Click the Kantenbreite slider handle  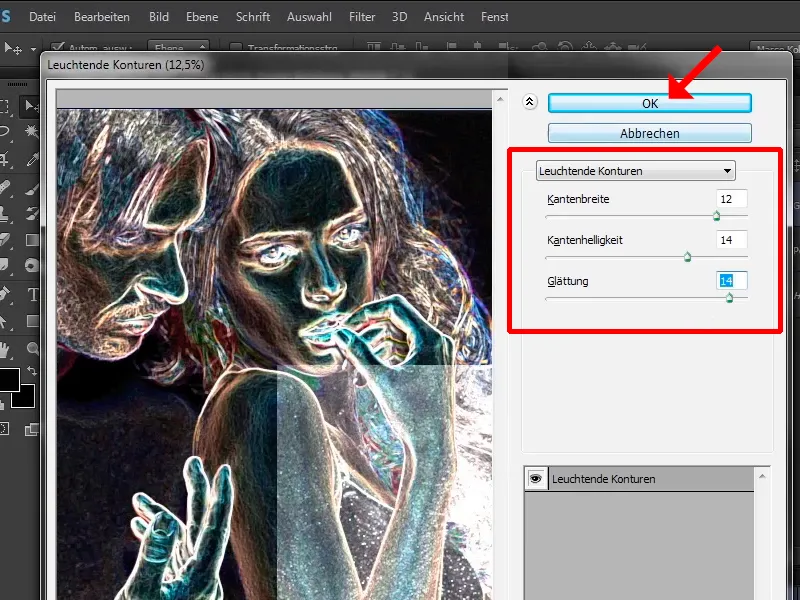point(716,216)
